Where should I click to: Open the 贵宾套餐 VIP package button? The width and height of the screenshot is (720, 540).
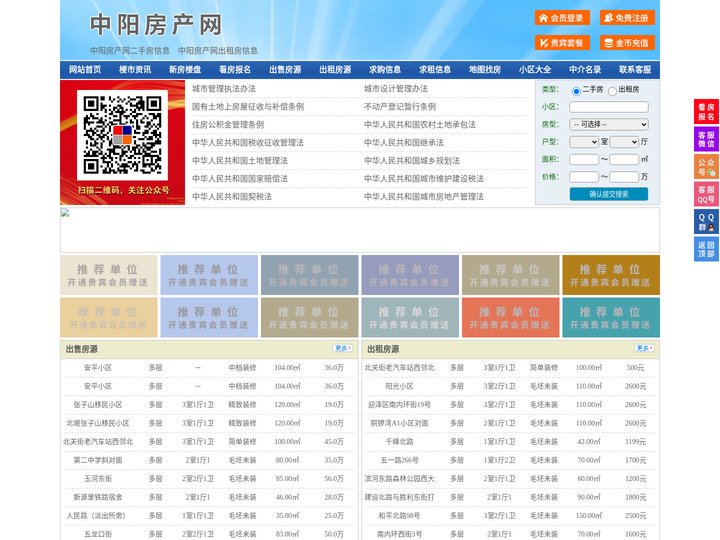coord(562,43)
